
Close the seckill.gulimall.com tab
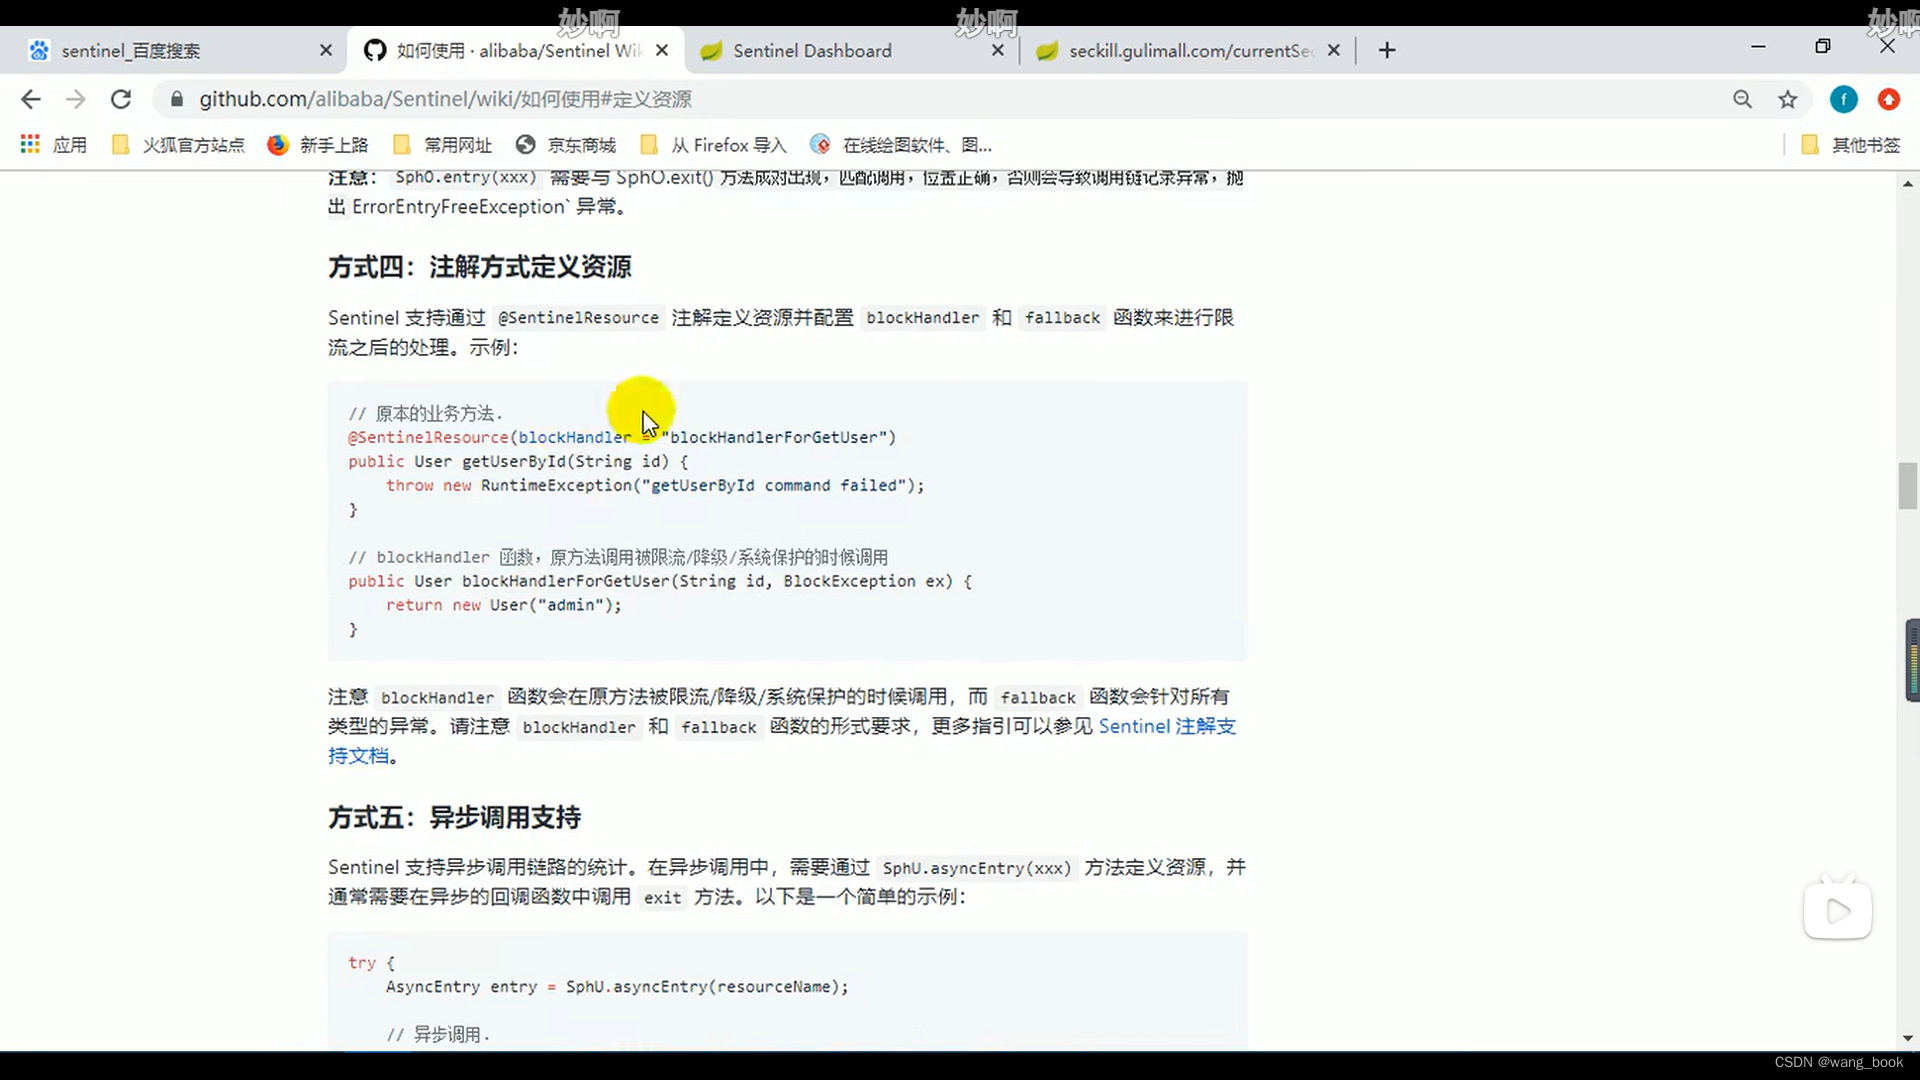1333,49
